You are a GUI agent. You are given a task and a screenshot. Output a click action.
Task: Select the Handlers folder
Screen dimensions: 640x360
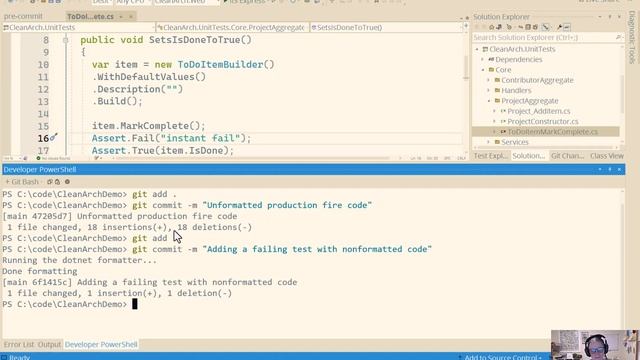[x=516, y=91]
